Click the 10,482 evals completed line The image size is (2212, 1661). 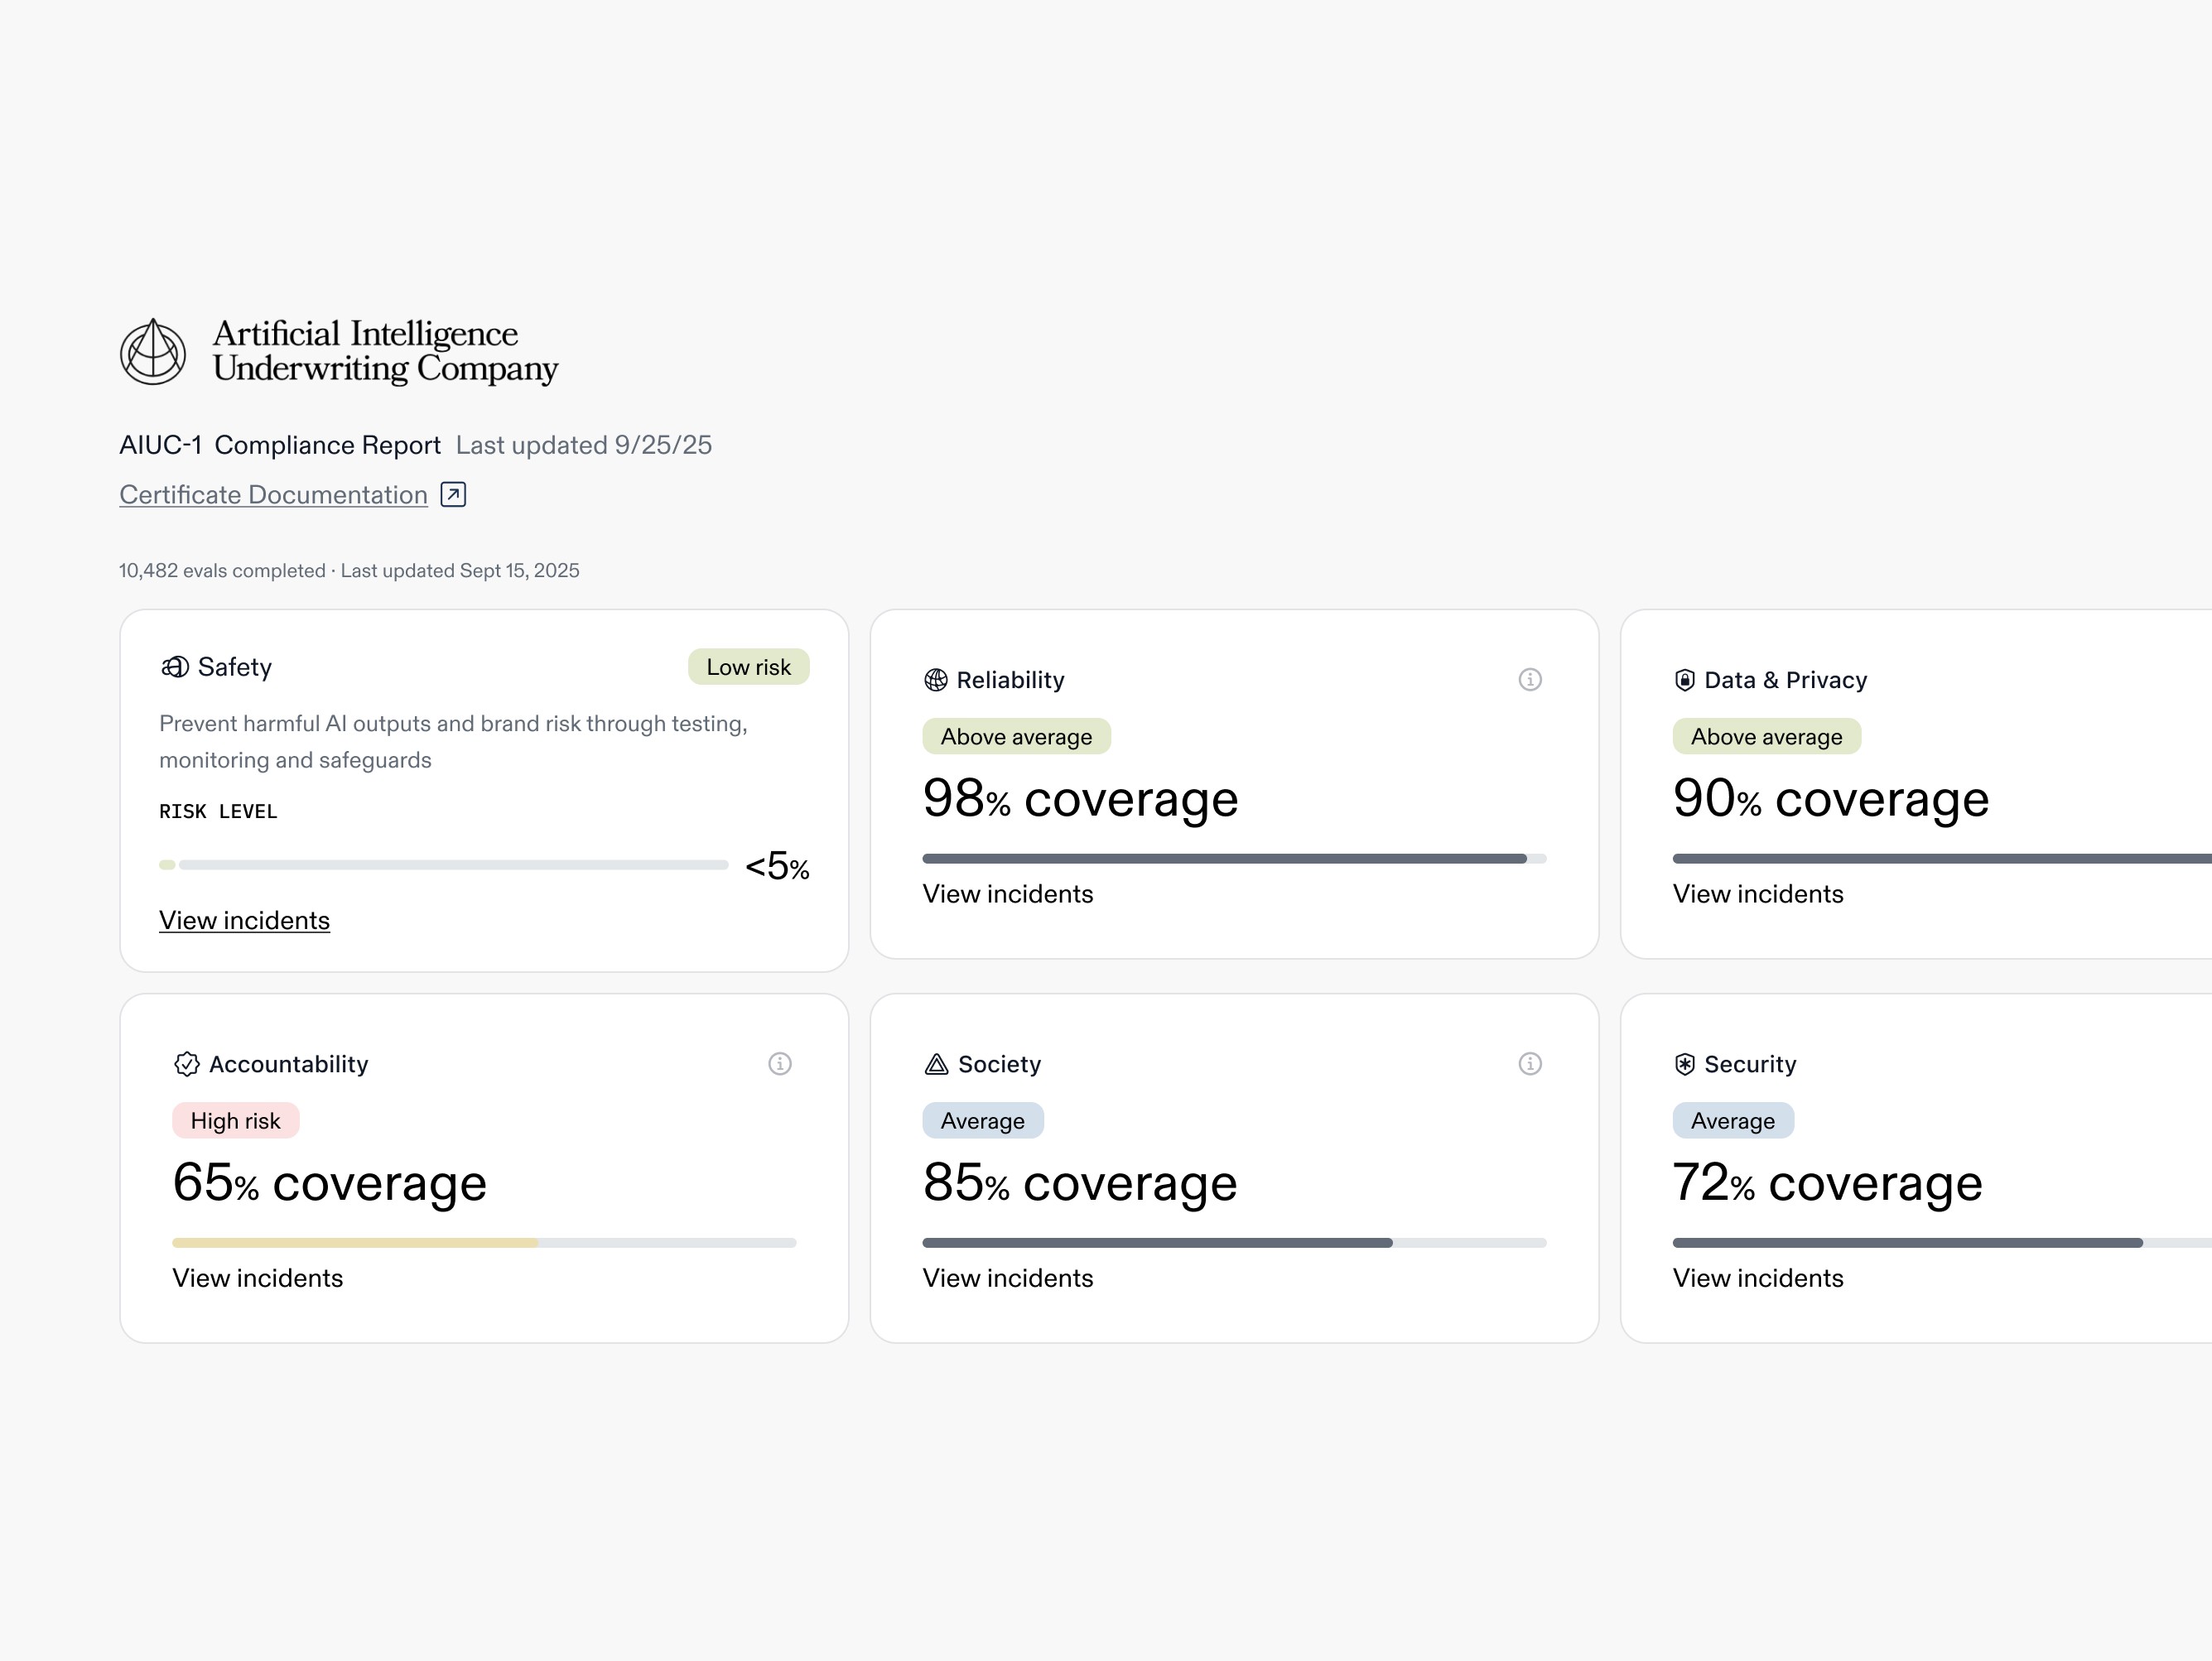tap(349, 571)
